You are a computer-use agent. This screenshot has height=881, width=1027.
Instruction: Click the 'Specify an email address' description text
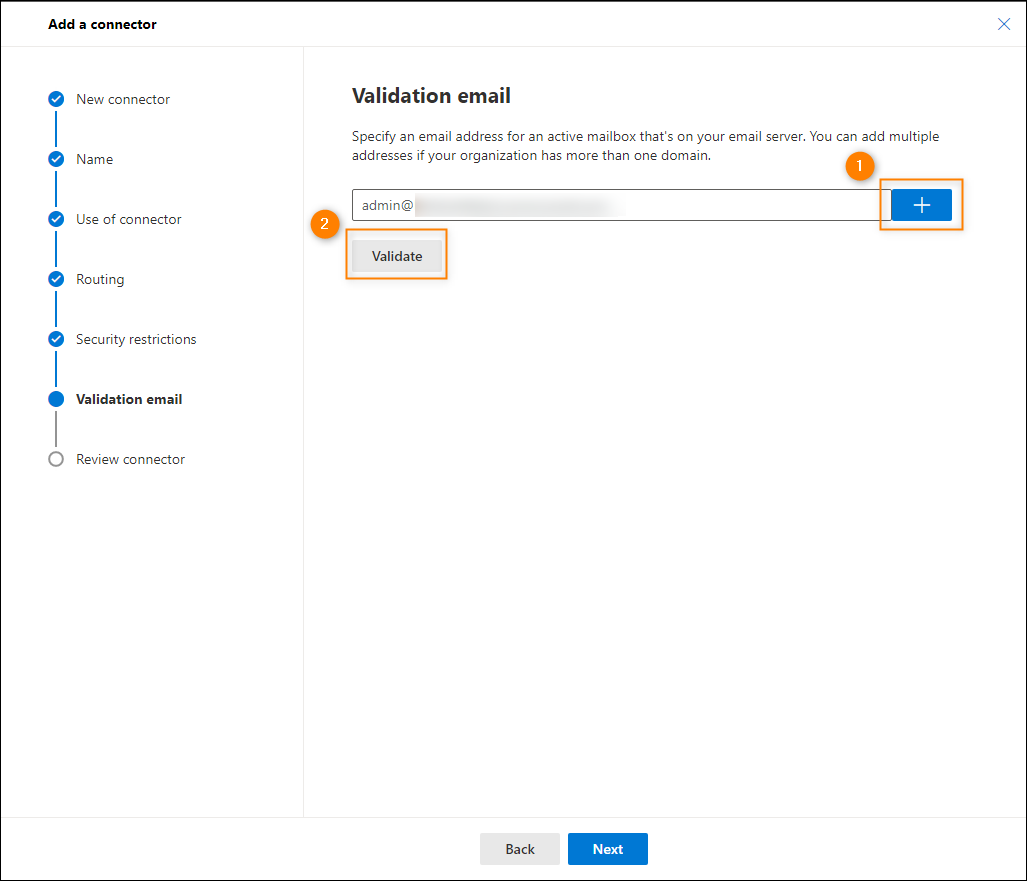(x=645, y=145)
